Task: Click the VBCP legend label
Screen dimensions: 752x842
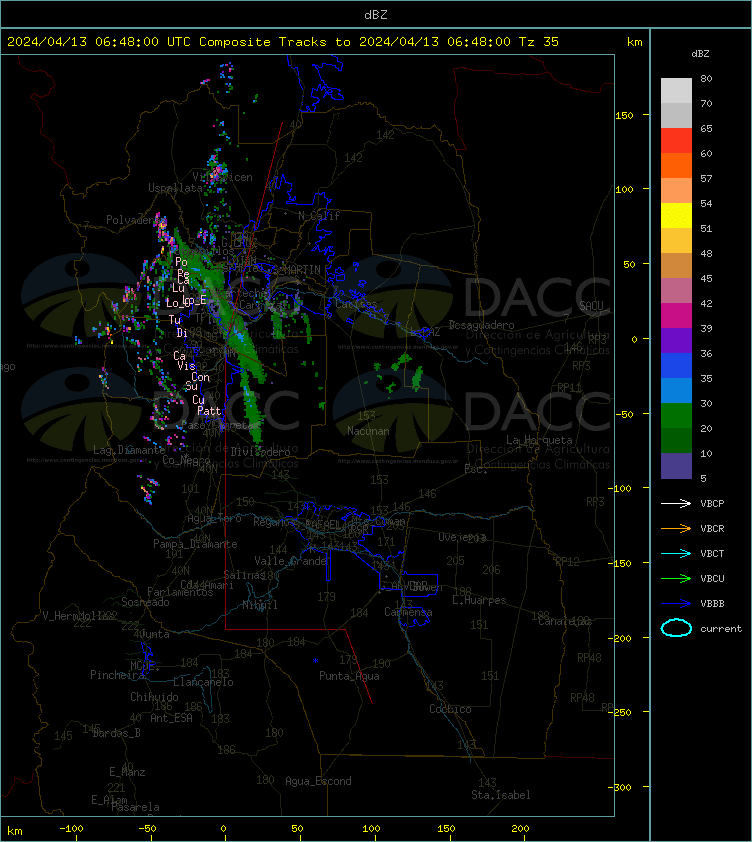Action: [712, 504]
